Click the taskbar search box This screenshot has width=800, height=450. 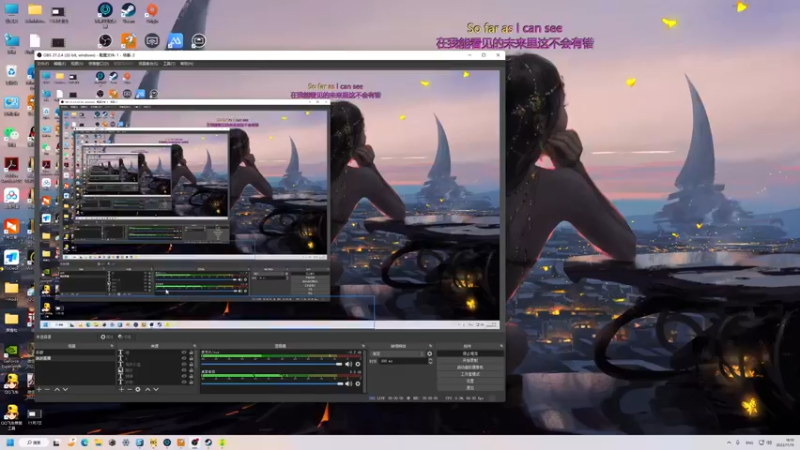pos(34,442)
